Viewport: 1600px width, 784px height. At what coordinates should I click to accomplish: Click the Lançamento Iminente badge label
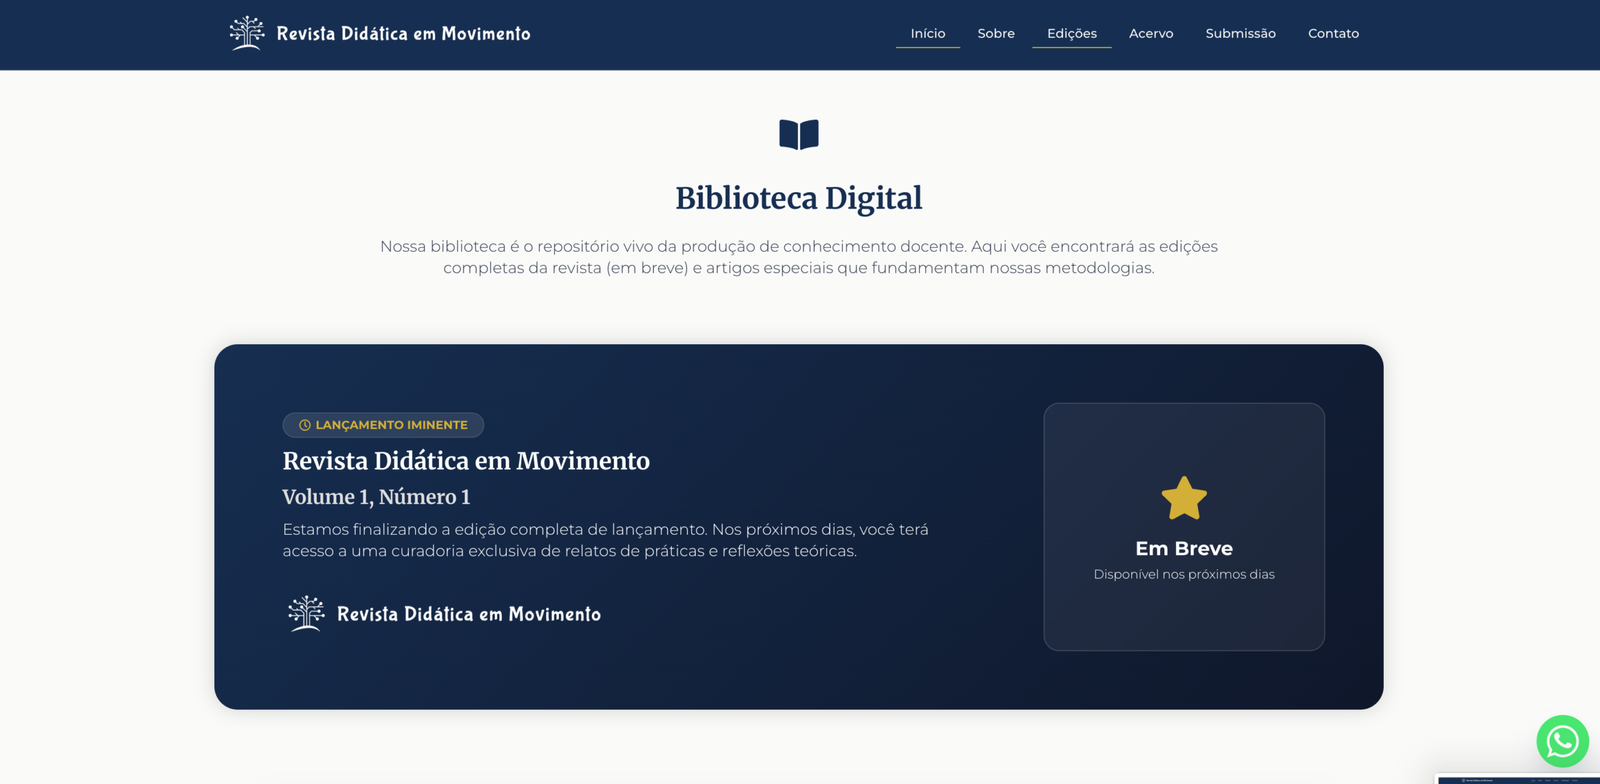coord(391,425)
